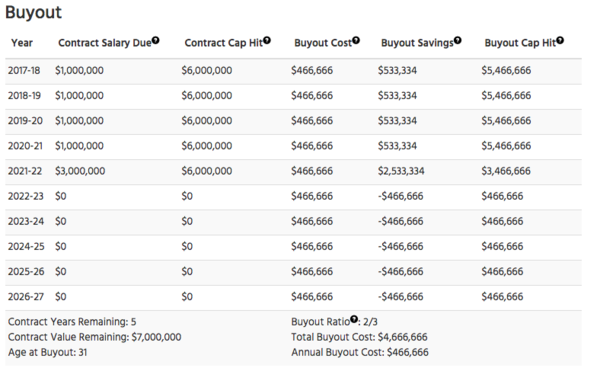Click the Buyout Cost header text

pos(323,43)
